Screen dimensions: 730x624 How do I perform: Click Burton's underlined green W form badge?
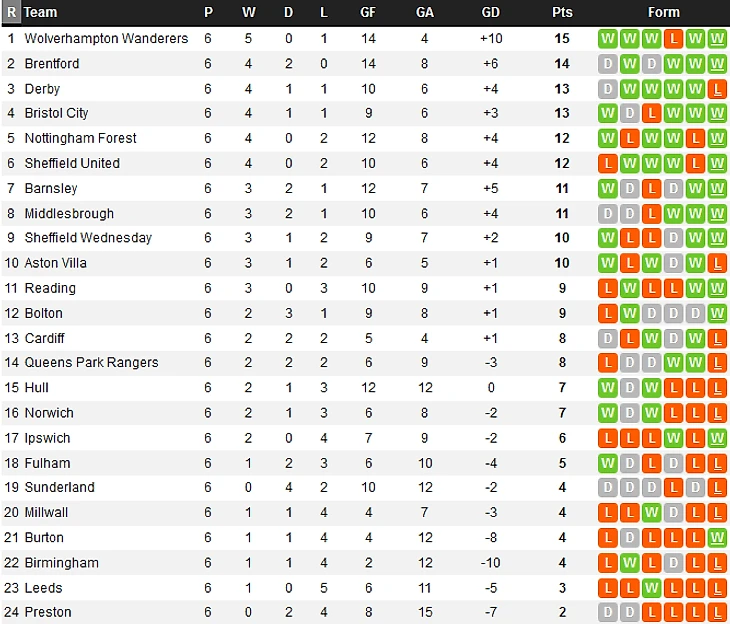[717, 538]
